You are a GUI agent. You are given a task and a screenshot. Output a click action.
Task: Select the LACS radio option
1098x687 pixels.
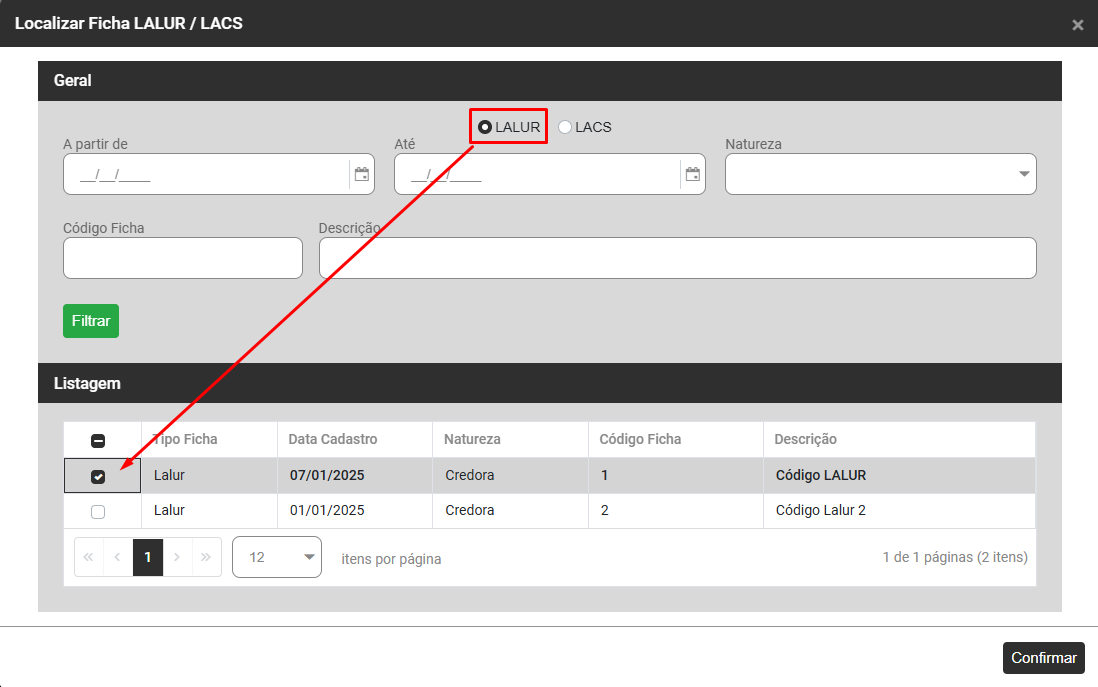pos(565,127)
